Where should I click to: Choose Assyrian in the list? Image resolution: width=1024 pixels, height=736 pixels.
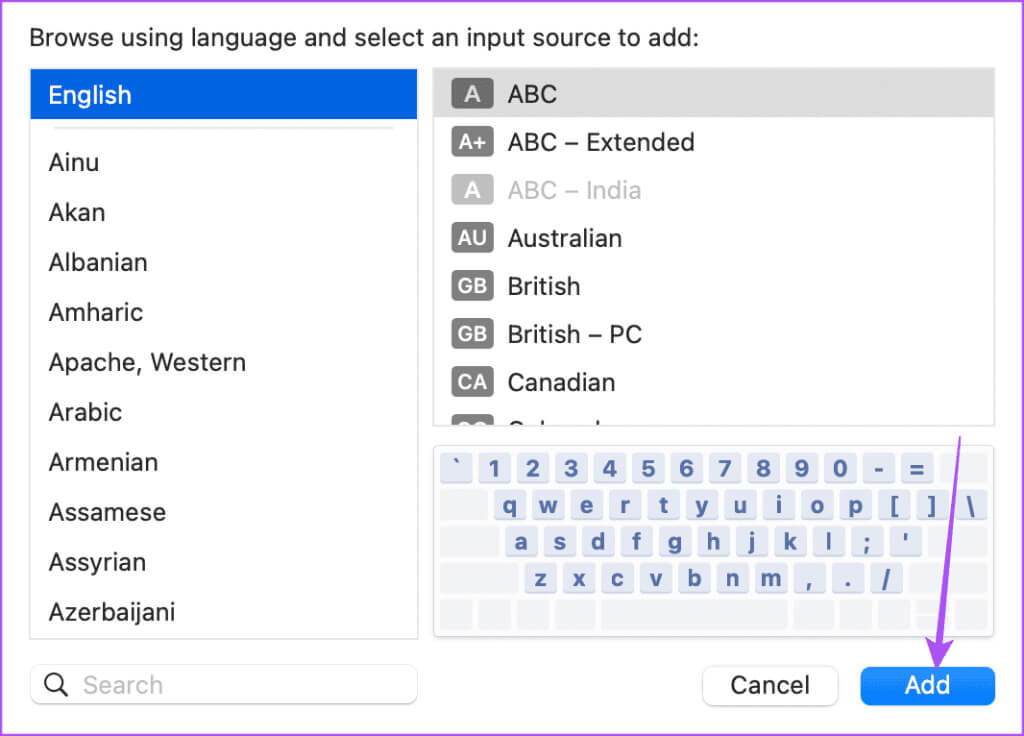223,562
